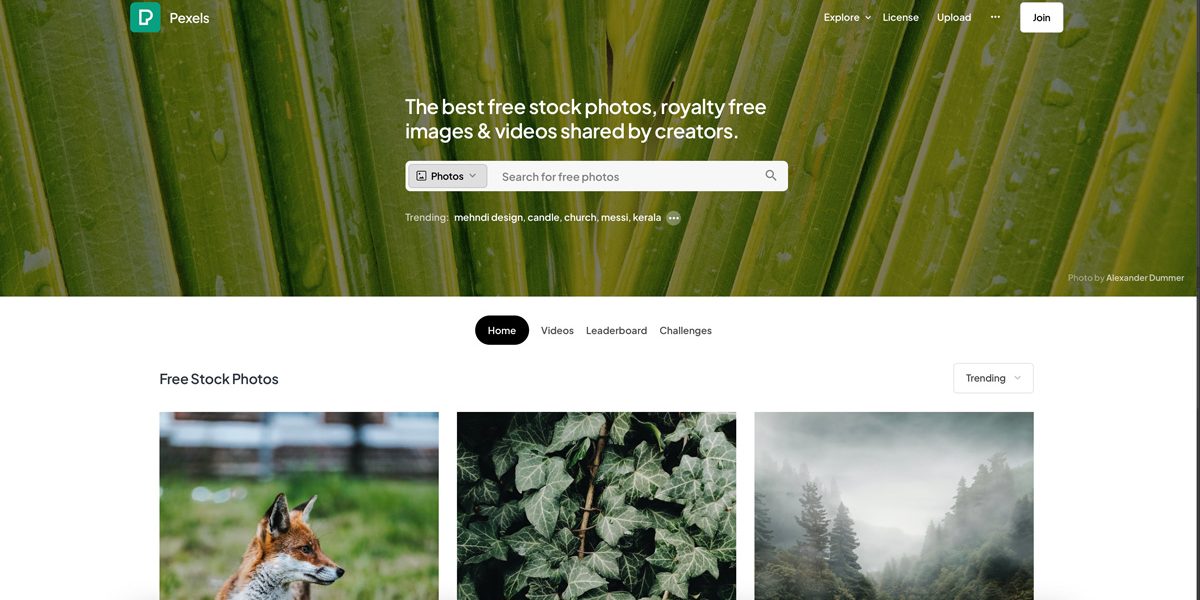Viewport: 1200px width, 600px height.
Task: Open the foggy forest photo thumbnail
Action: [x=894, y=506]
